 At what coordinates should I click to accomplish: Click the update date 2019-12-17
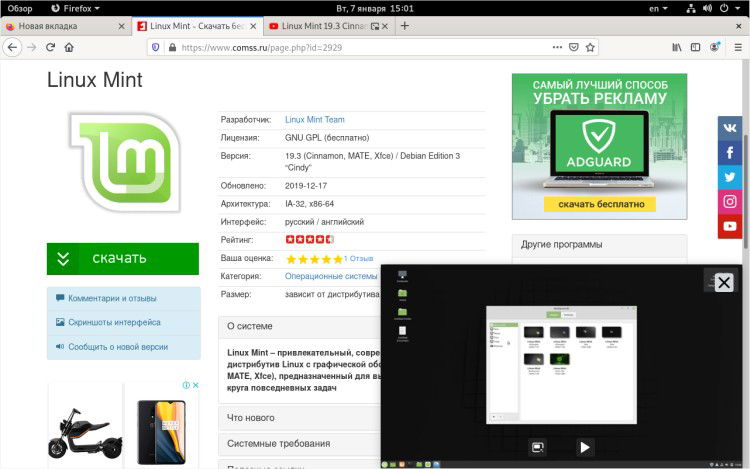point(306,185)
